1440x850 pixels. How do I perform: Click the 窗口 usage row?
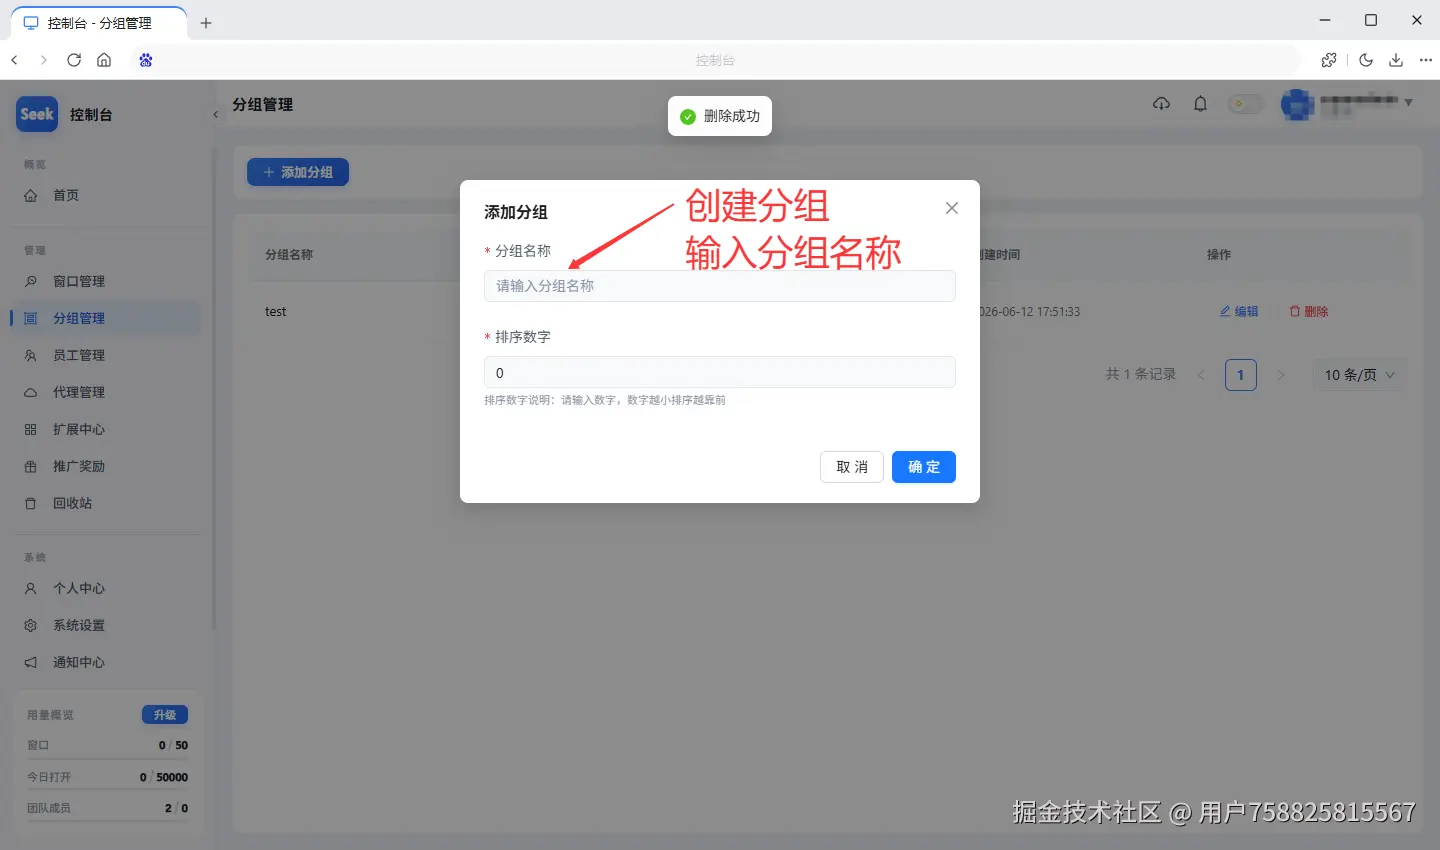coord(107,745)
